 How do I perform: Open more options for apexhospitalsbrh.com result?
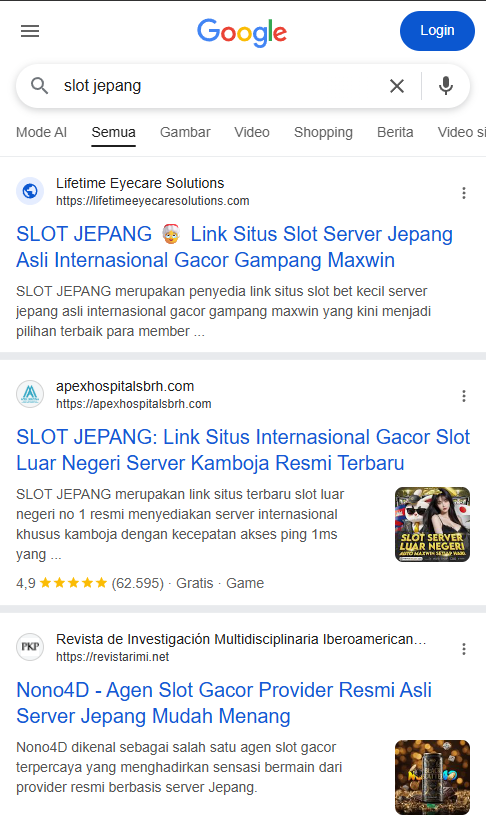pyautogui.click(x=464, y=396)
